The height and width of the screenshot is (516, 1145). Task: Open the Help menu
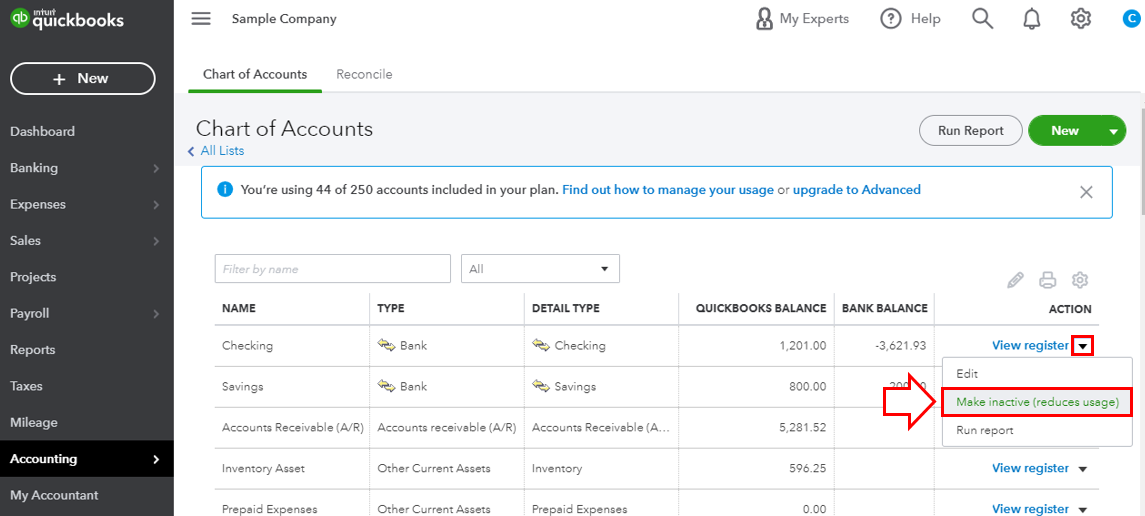coord(910,19)
